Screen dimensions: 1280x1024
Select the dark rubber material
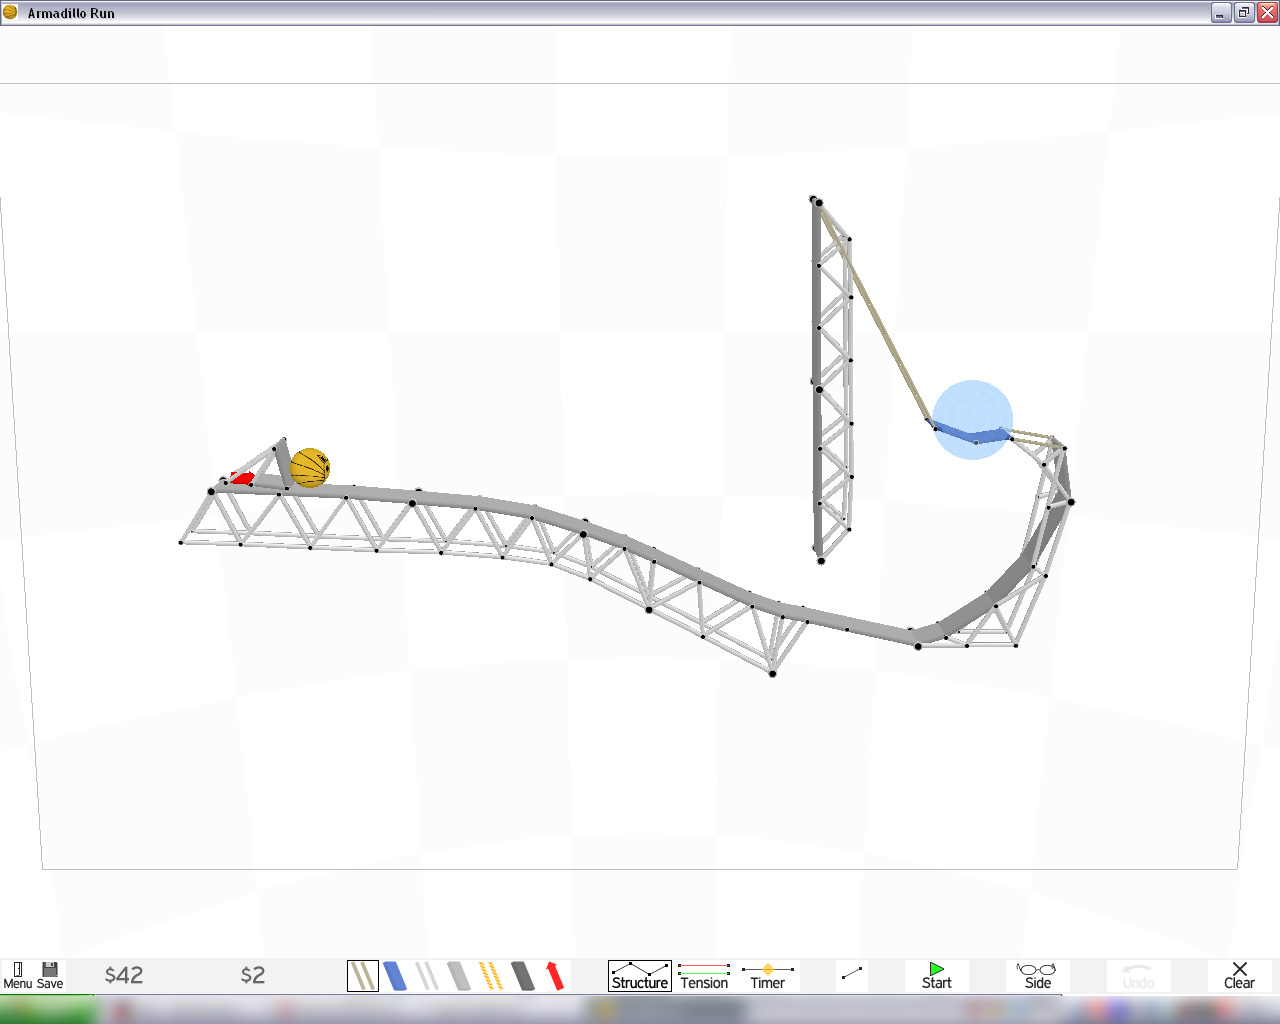[x=523, y=976]
